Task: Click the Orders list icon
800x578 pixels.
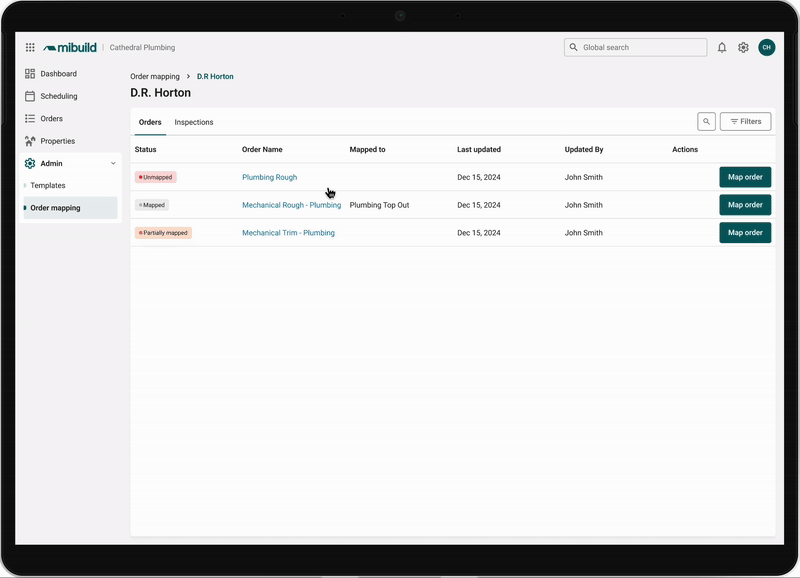Action: (x=30, y=118)
